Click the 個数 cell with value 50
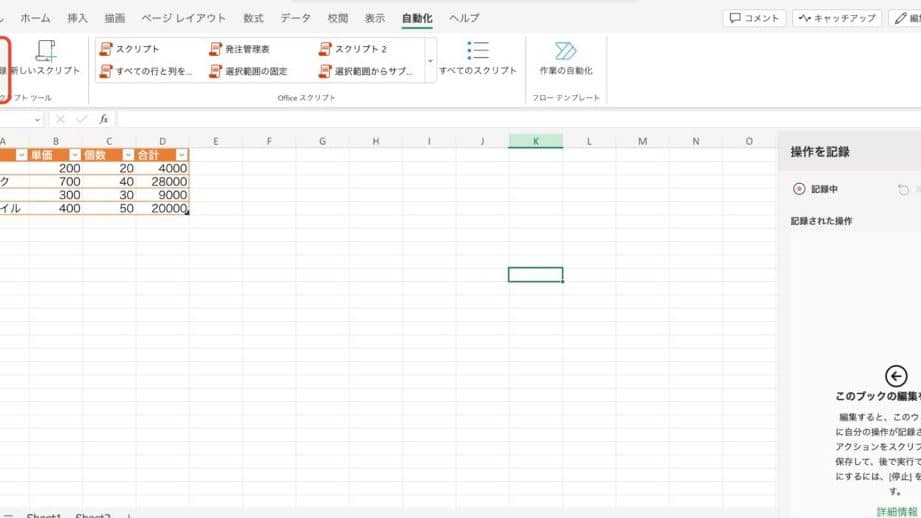This screenshot has height=518, width=921. tap(109, 208)
